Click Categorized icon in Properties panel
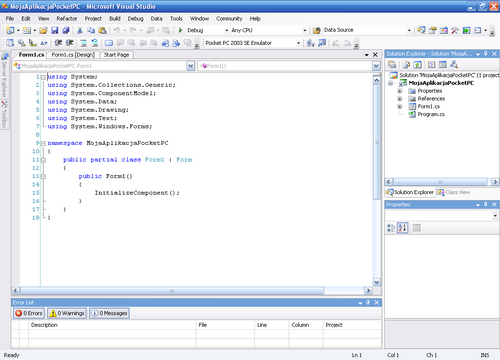Image resolution: width=500 pixels, height=360 pixels. pos(391,228)
